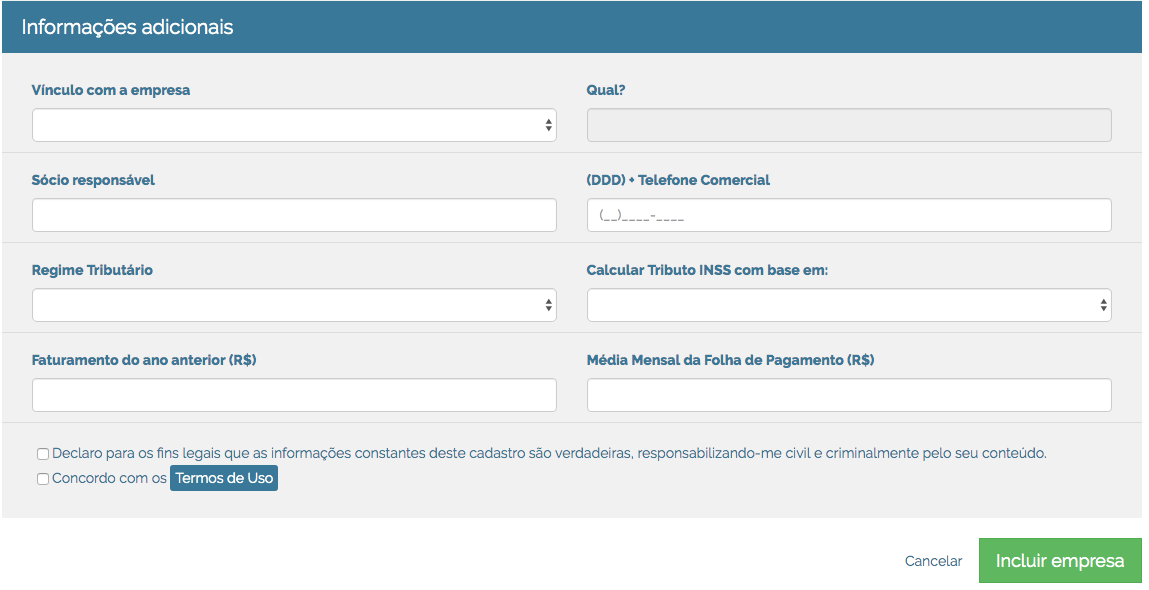Screen dimensions: 1149x590
Task: Click the declaration text starting with Declaro
Action: point(549,453)
